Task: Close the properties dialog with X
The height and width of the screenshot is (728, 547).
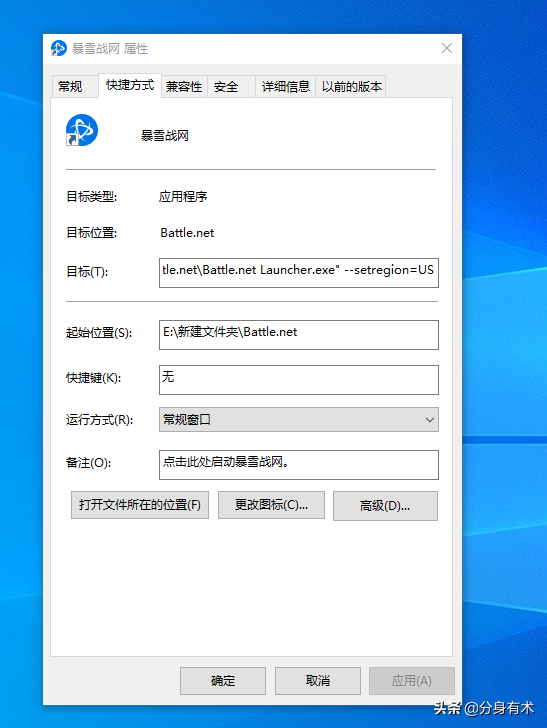Action: pyautogui.click(x=447, y=48)
